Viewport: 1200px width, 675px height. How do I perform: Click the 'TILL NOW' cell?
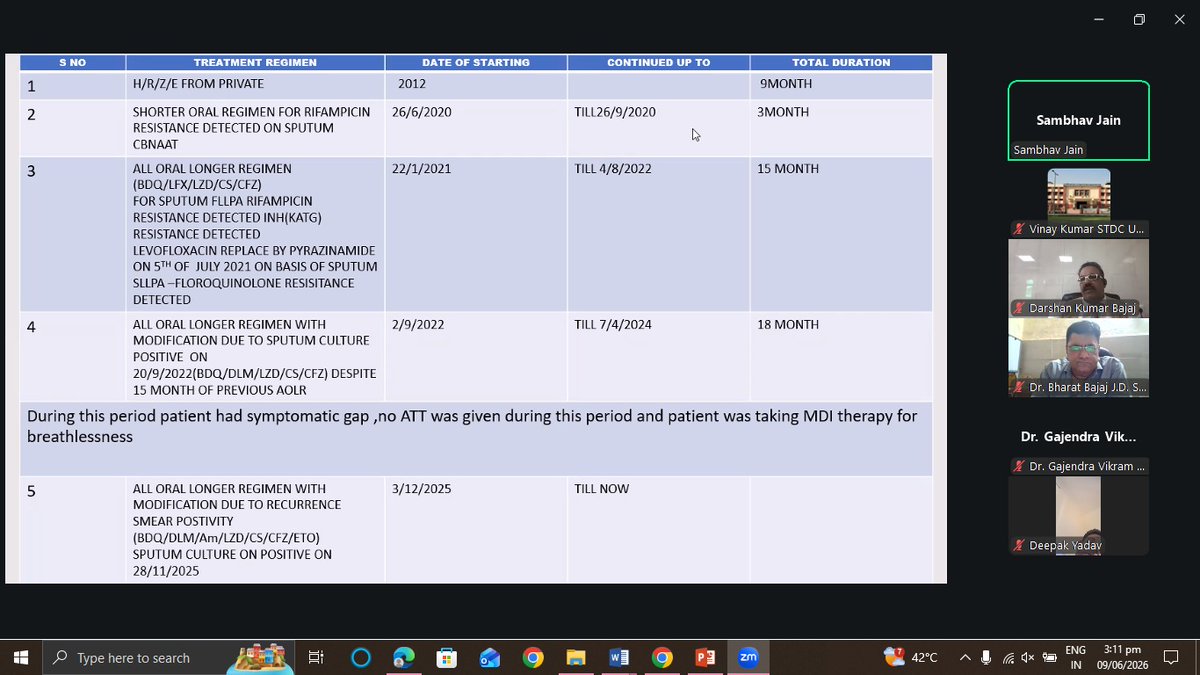point(658,529)
